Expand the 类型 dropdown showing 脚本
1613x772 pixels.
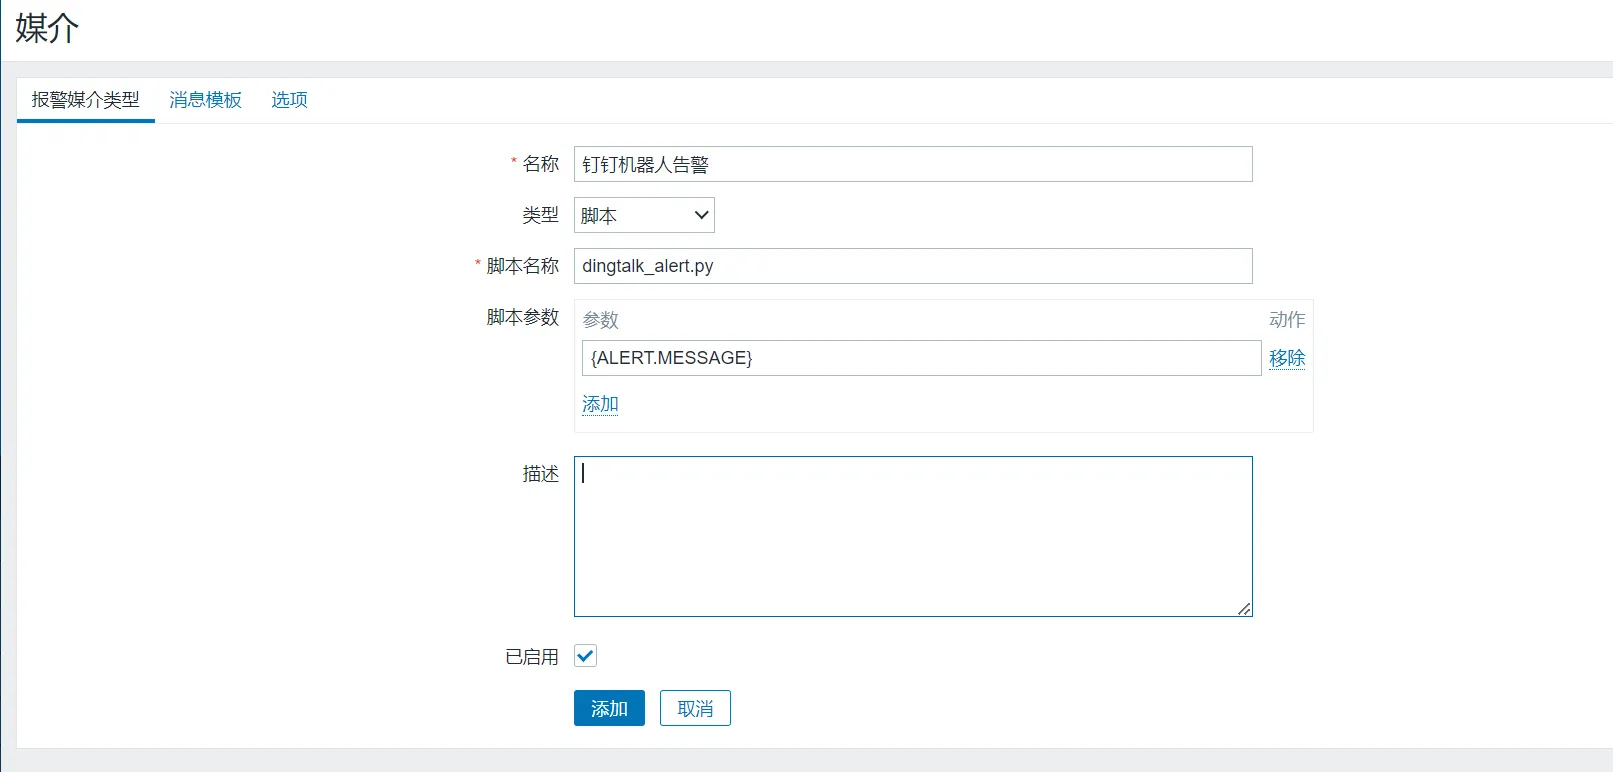pos(644,215)
